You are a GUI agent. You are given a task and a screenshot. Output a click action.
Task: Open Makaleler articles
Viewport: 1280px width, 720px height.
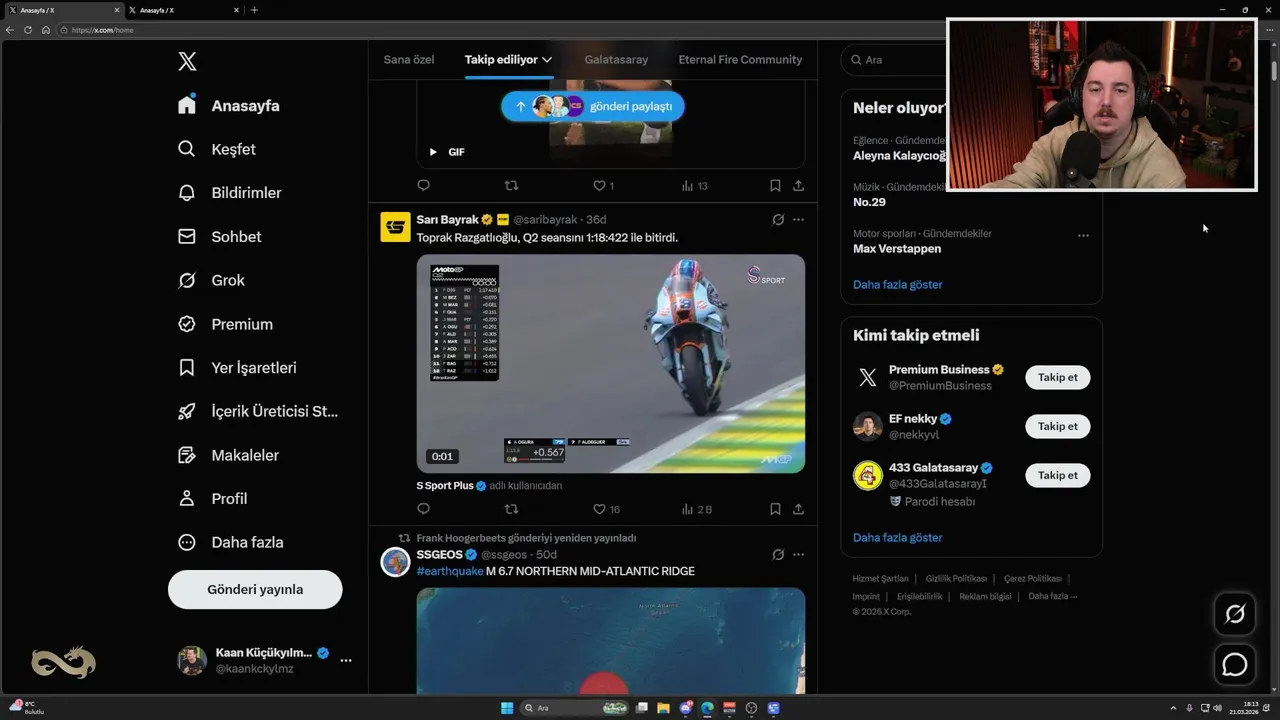[228, 455]
